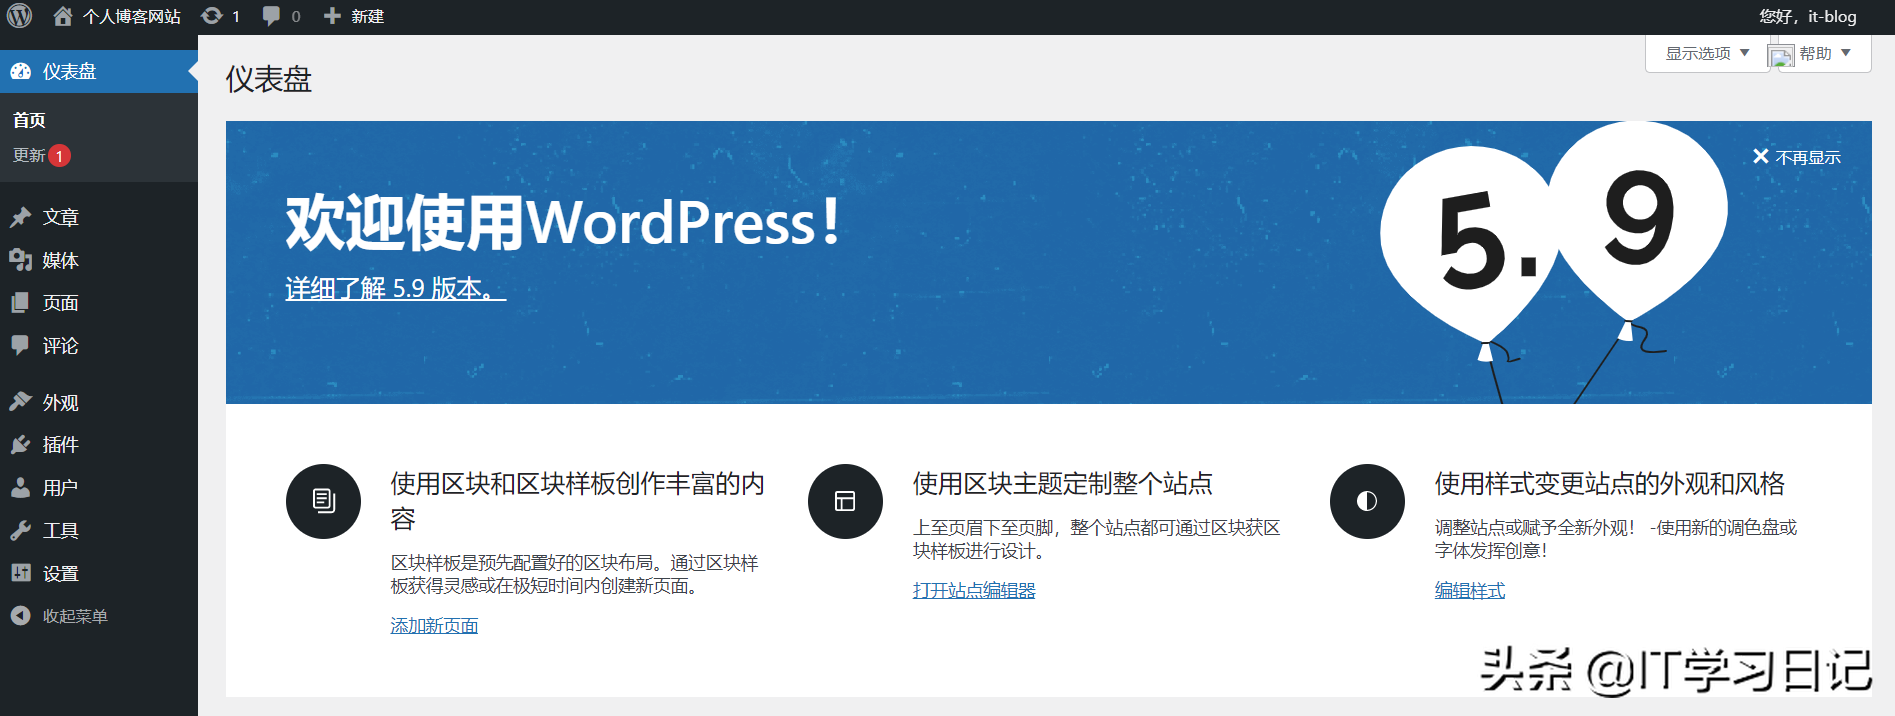Screen dimensions: 1895x716
Task: Click the WordPress logo in admin bar
Action: (x=20, y=16)
